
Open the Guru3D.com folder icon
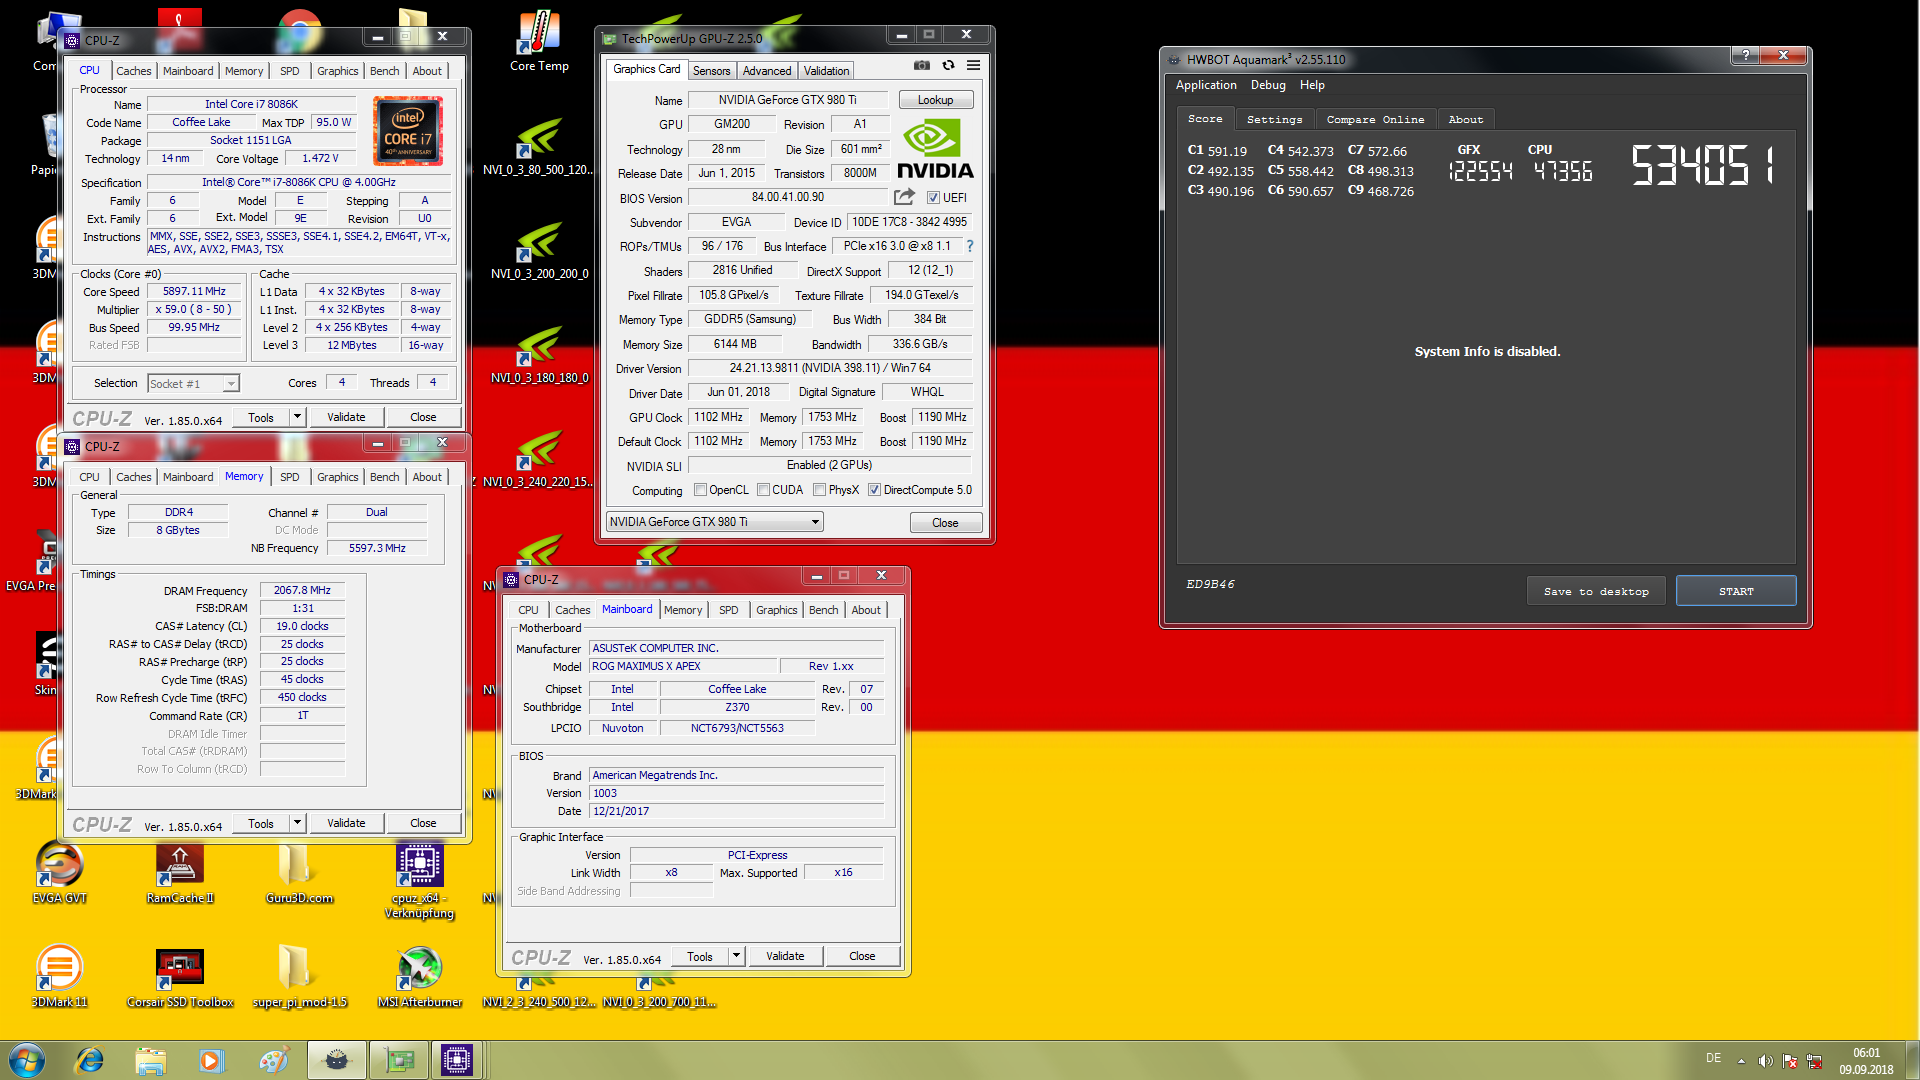pos(299,872)
